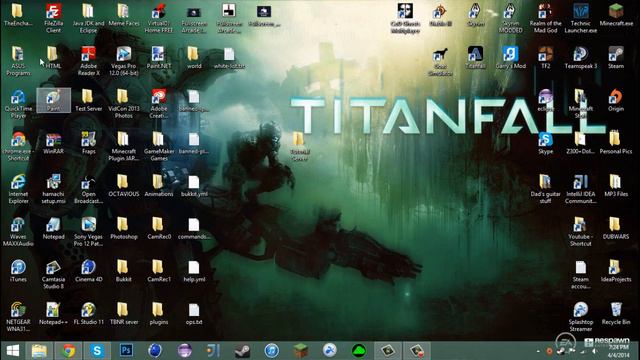
Task: Select the IdeaProjects folder
Action: [616, 271]
